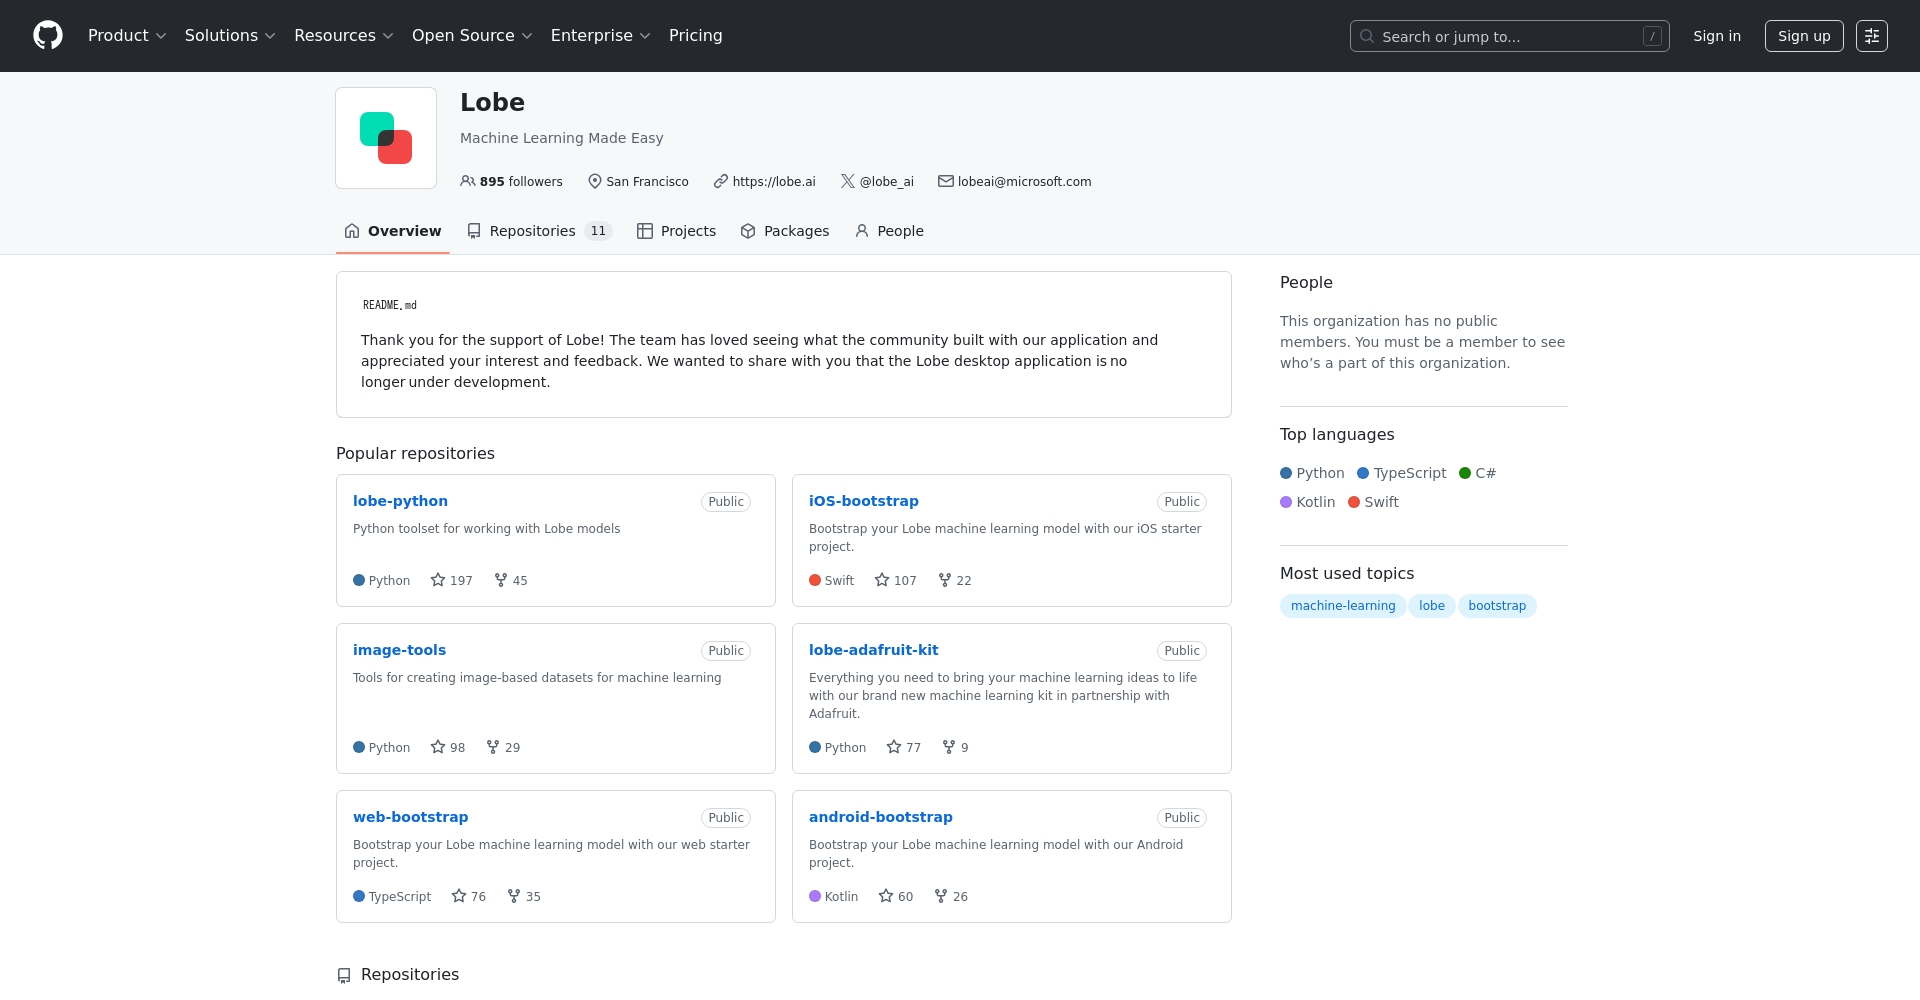Click star icon on web-bootstrap card
The image size is (1920, 1000).
[459, 896]
